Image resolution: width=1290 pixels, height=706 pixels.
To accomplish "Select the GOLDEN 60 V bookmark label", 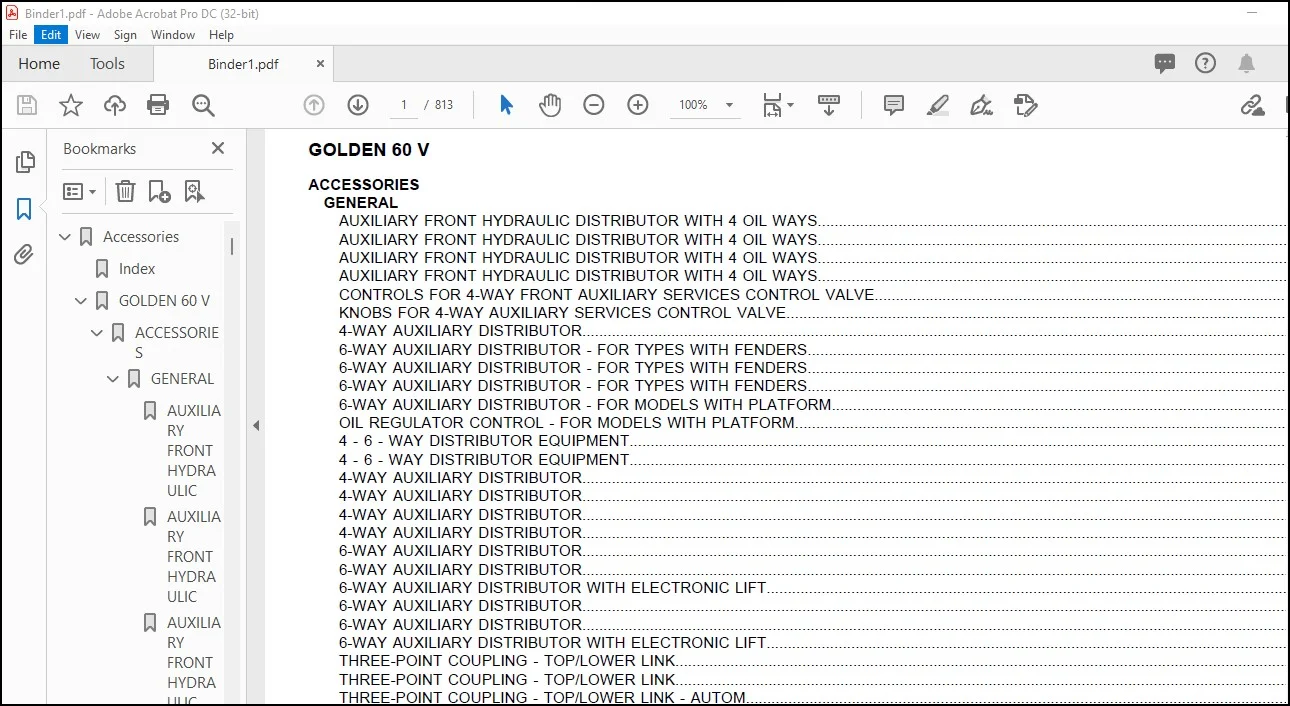I will [x=165, y=301].
